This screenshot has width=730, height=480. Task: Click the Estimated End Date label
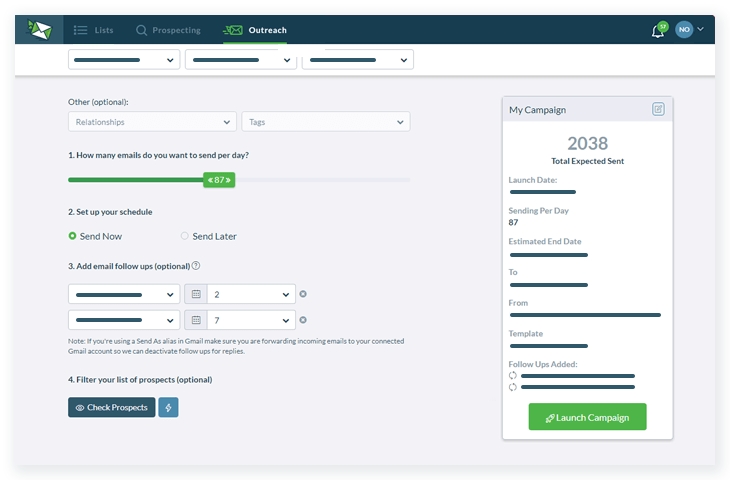(x=545, y=242)
